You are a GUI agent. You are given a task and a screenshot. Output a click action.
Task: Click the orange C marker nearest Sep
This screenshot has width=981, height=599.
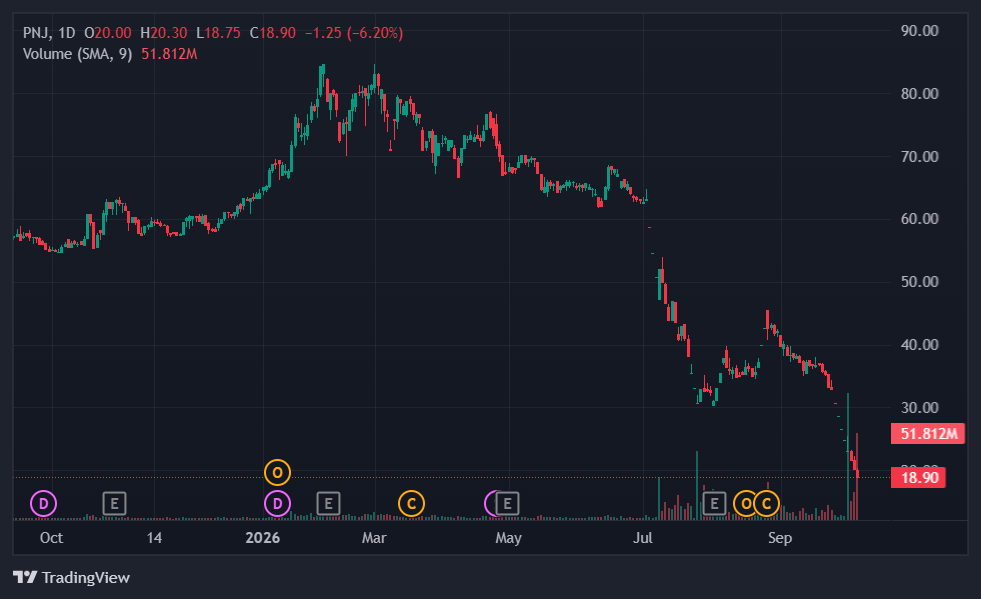(766, 503)
